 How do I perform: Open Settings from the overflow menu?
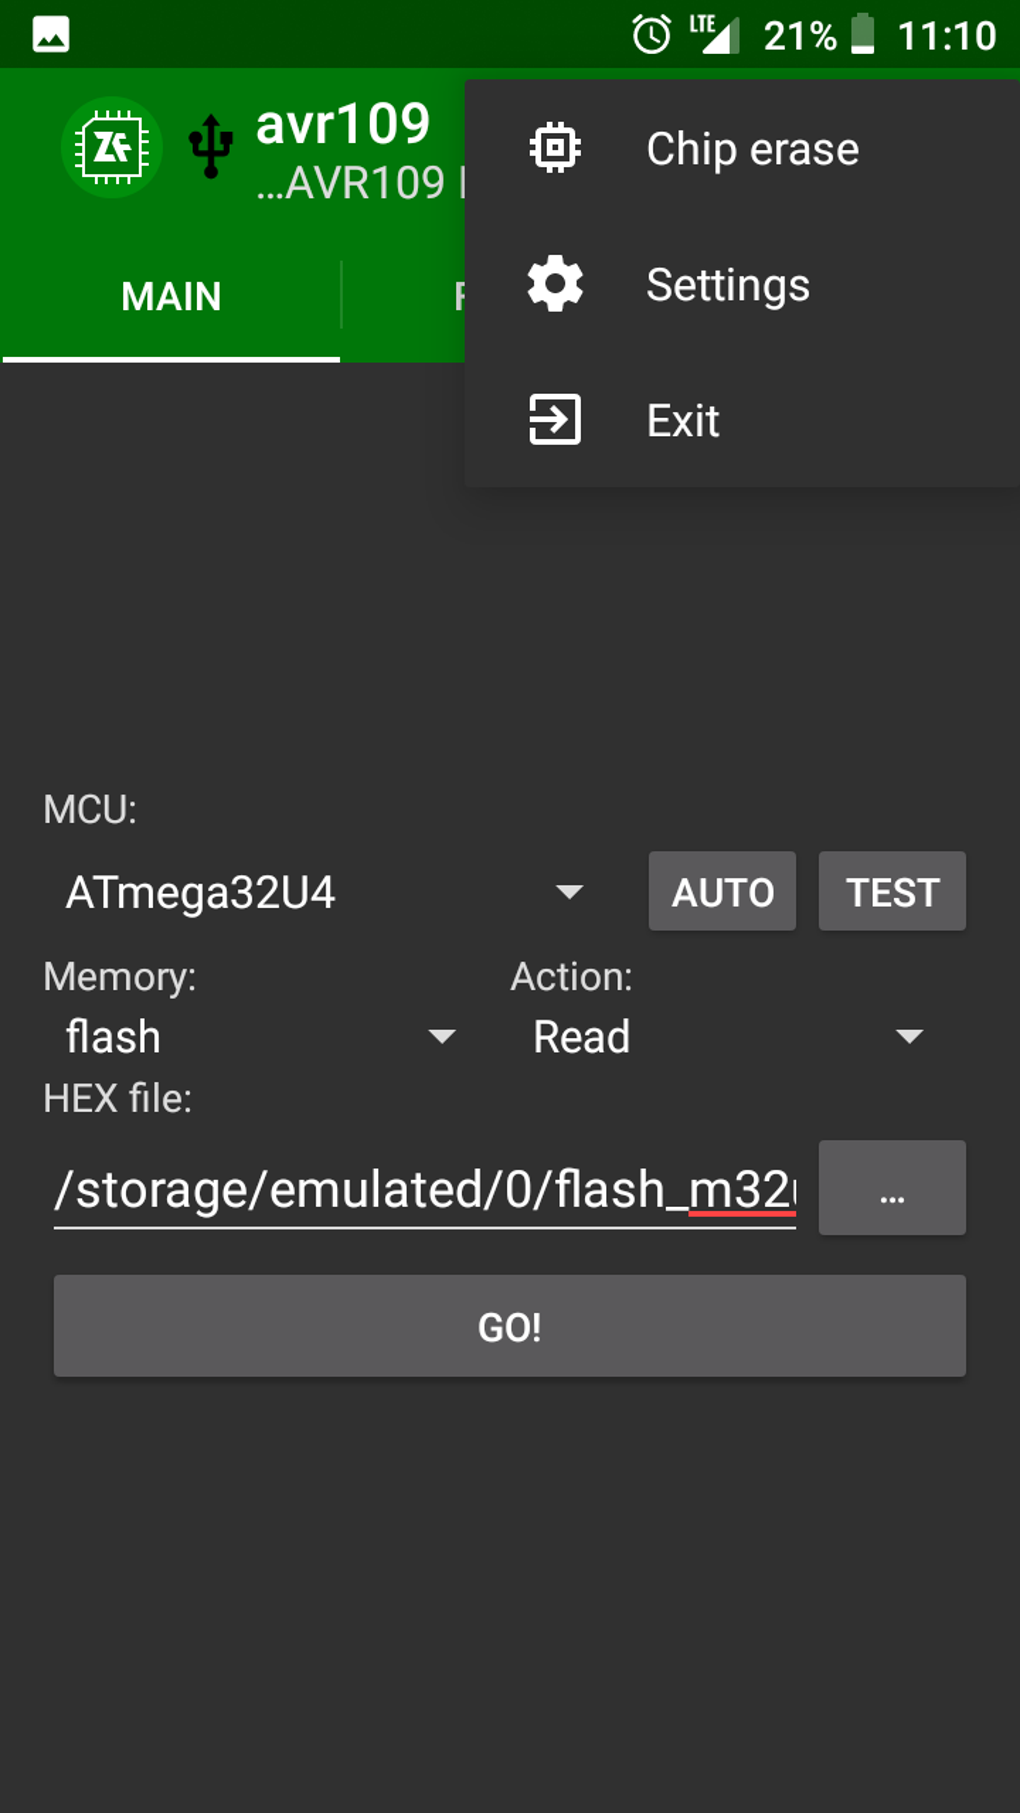point(727,284)
